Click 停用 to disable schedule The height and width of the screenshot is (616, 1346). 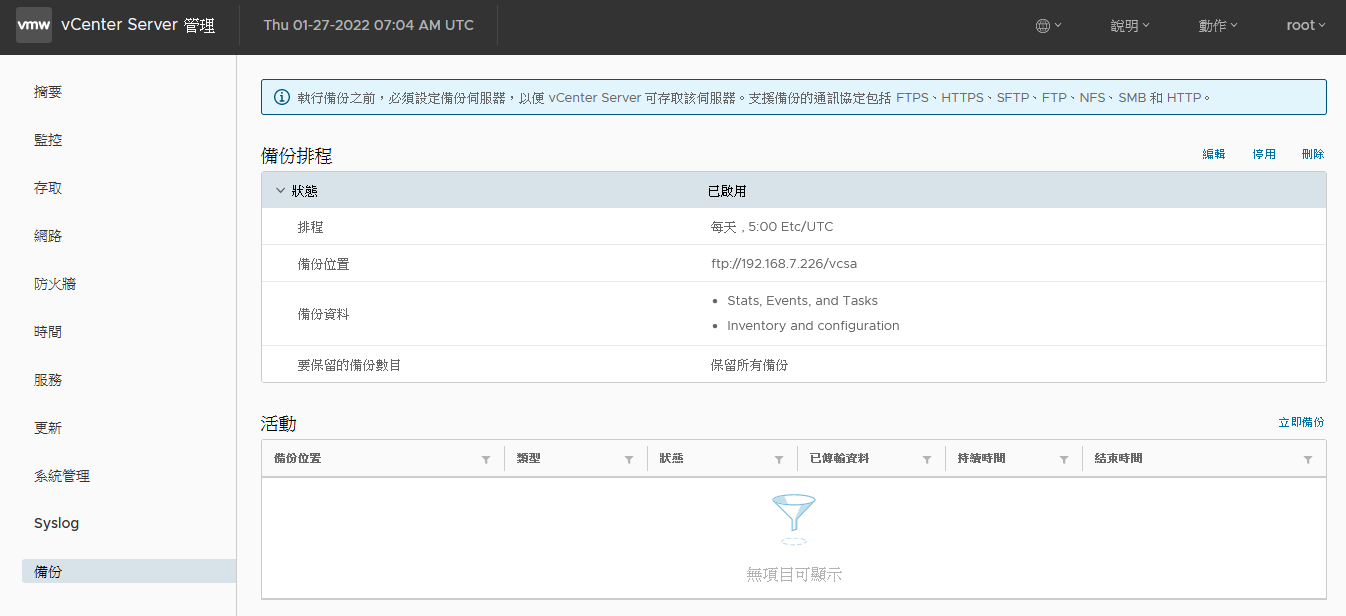pos(1264,154)
